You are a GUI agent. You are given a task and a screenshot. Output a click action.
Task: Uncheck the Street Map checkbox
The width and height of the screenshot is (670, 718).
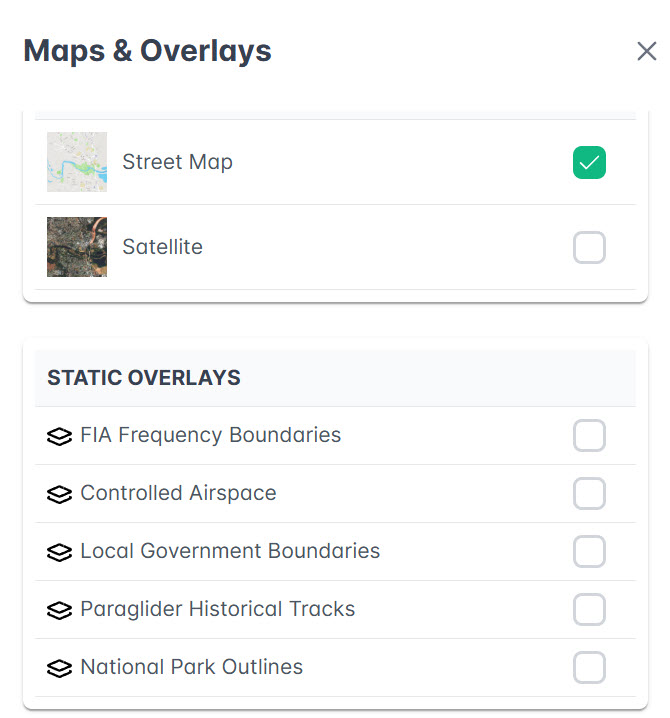(x=589, y=163)
